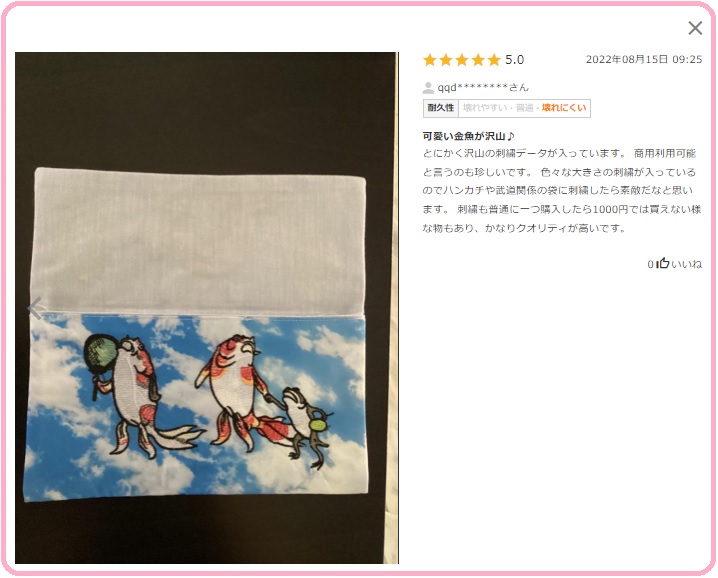Click the second gold rating star

(446, 60)
